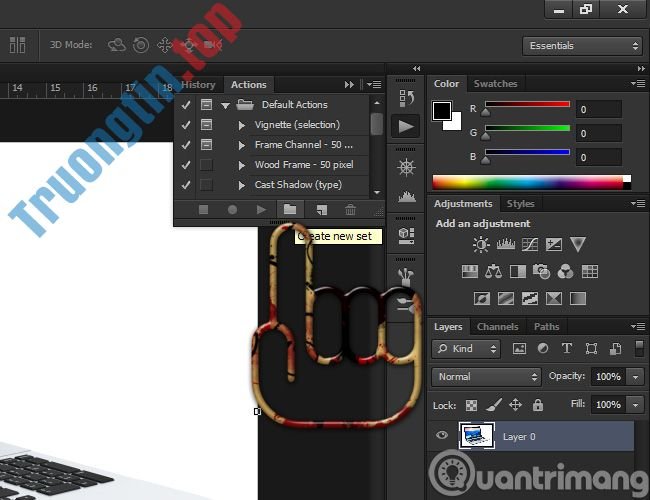Viewport: 650px width, 500px height.
Task: Open the Fill slider dropdown arrow
Action: pyautogui.click(x=635, y=405)
